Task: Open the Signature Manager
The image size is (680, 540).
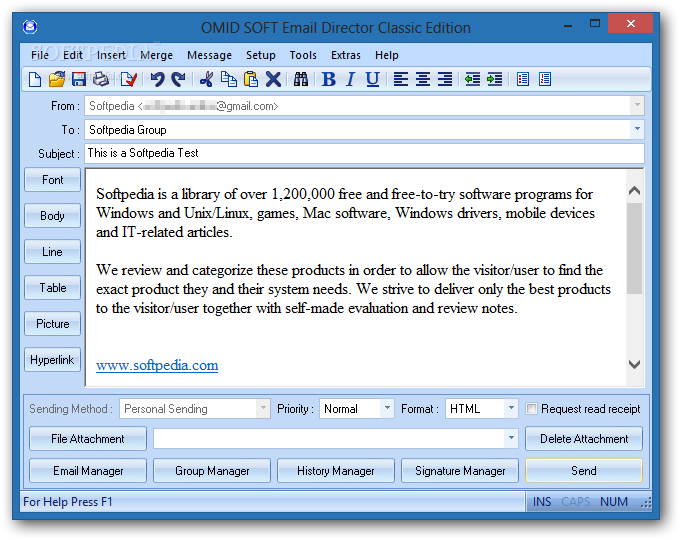Action: (x=460, y=471)
